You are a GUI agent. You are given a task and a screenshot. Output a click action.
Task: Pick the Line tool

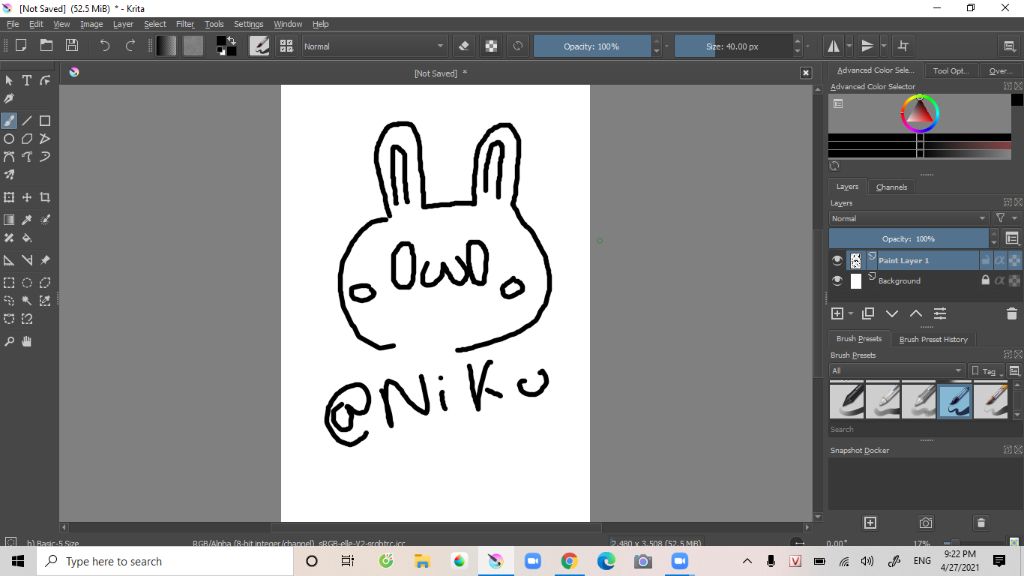[27, 121]
